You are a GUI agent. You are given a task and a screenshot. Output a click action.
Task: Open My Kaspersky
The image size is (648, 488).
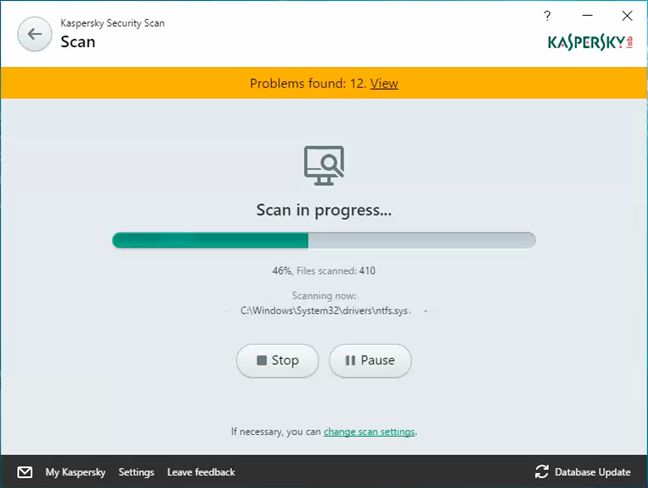75,472
